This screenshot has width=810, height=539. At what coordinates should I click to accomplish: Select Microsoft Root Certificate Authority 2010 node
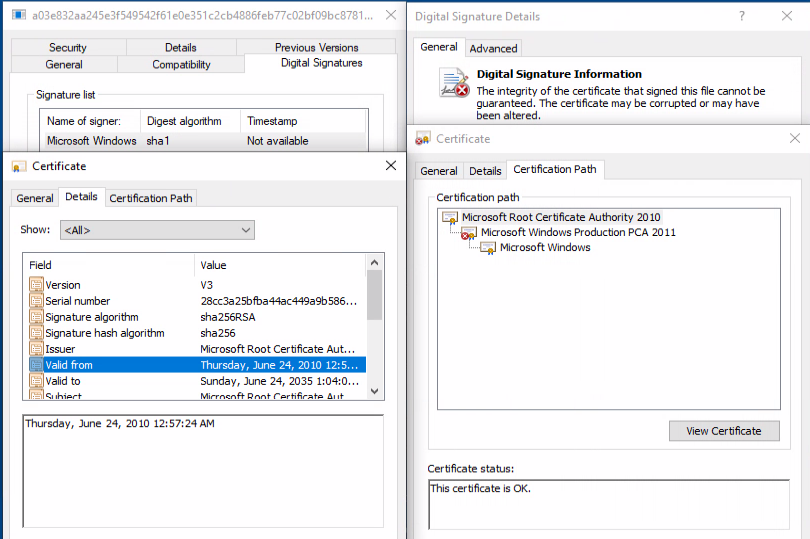[x=560, y=217]
